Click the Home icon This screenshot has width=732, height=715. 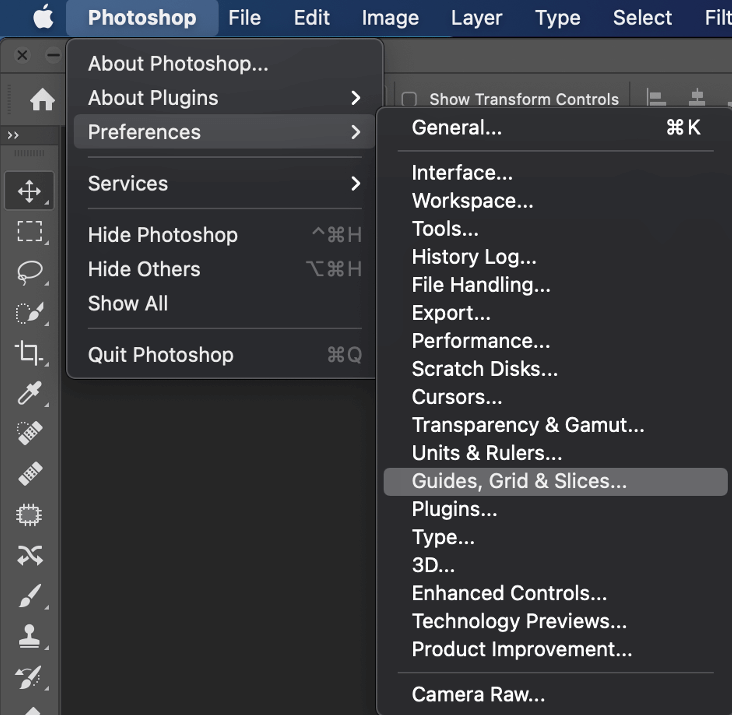[x=42, y=99]
